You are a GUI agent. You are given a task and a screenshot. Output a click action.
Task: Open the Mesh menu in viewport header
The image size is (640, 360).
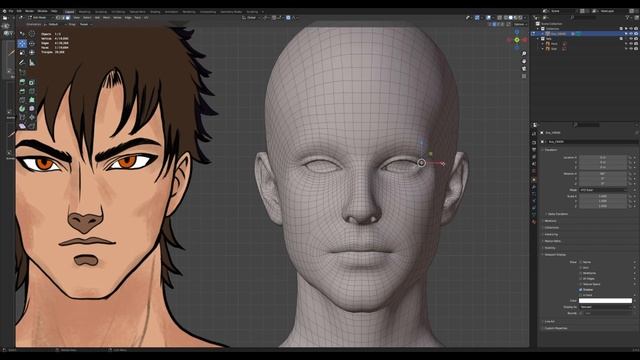(106, 18)
